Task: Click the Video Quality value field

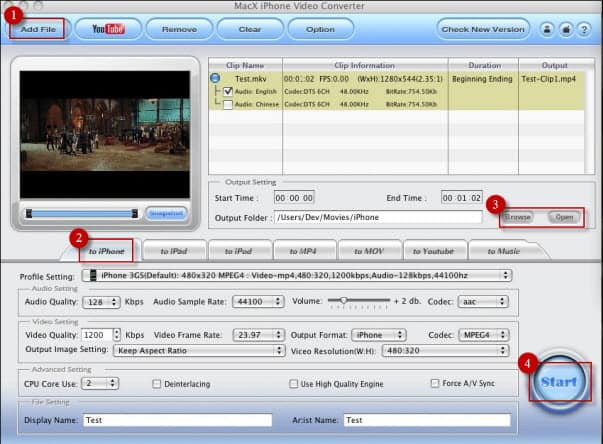Action: coord(97,335)
